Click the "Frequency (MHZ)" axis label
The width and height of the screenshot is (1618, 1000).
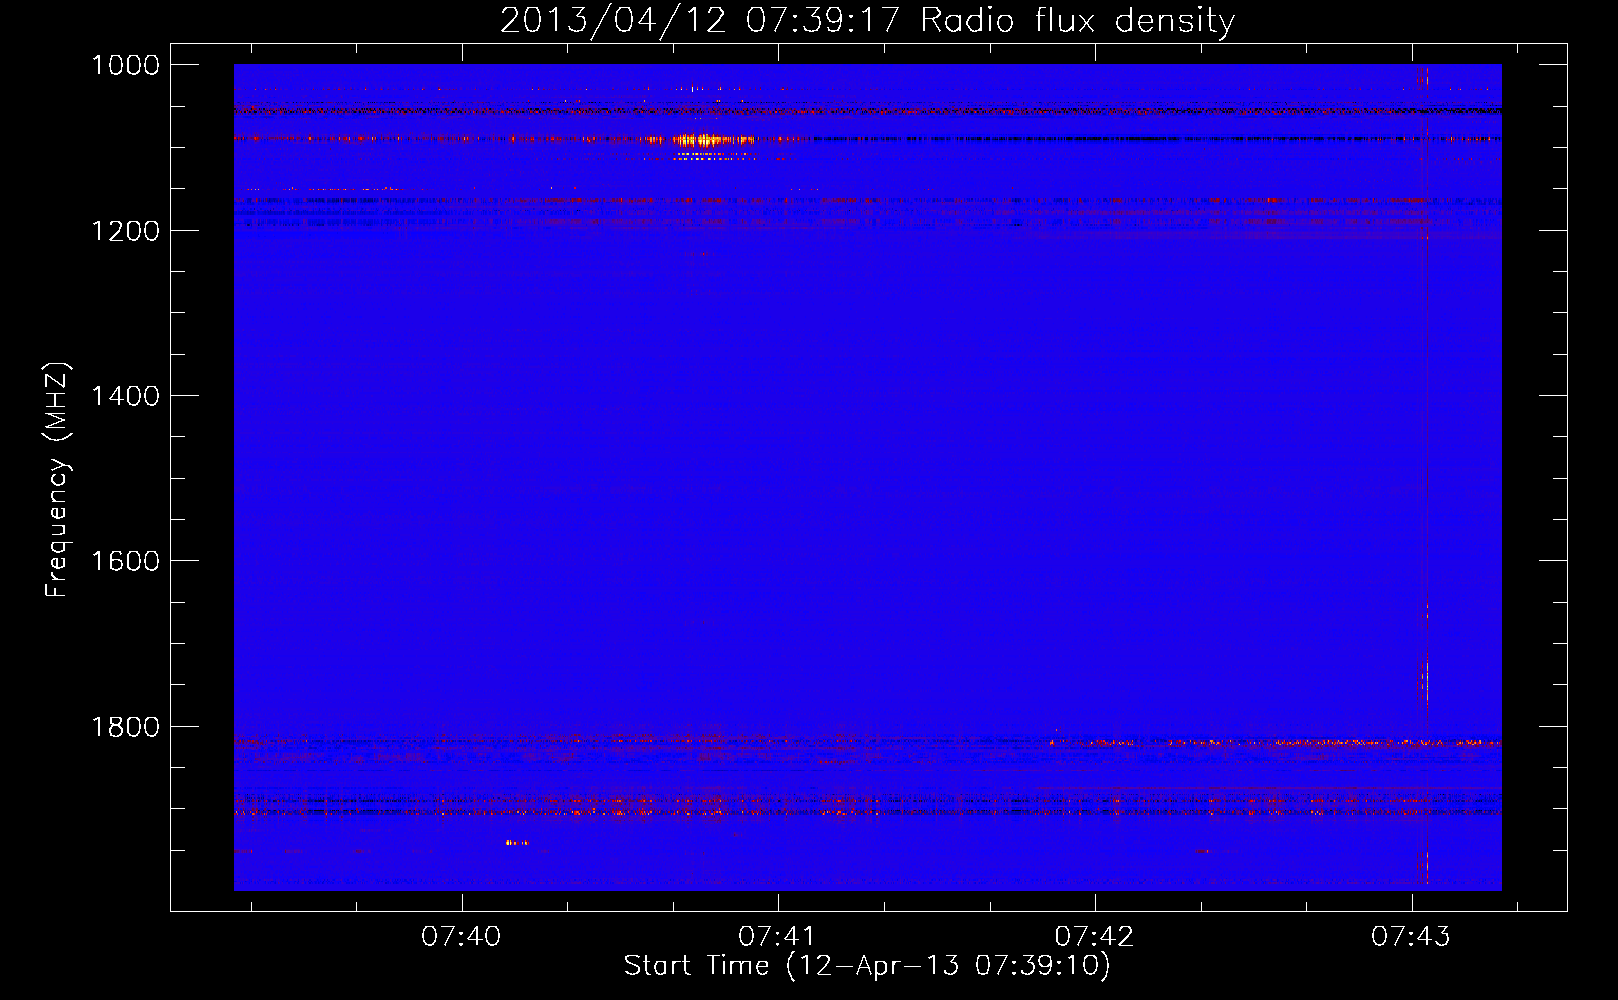point(57,480)
